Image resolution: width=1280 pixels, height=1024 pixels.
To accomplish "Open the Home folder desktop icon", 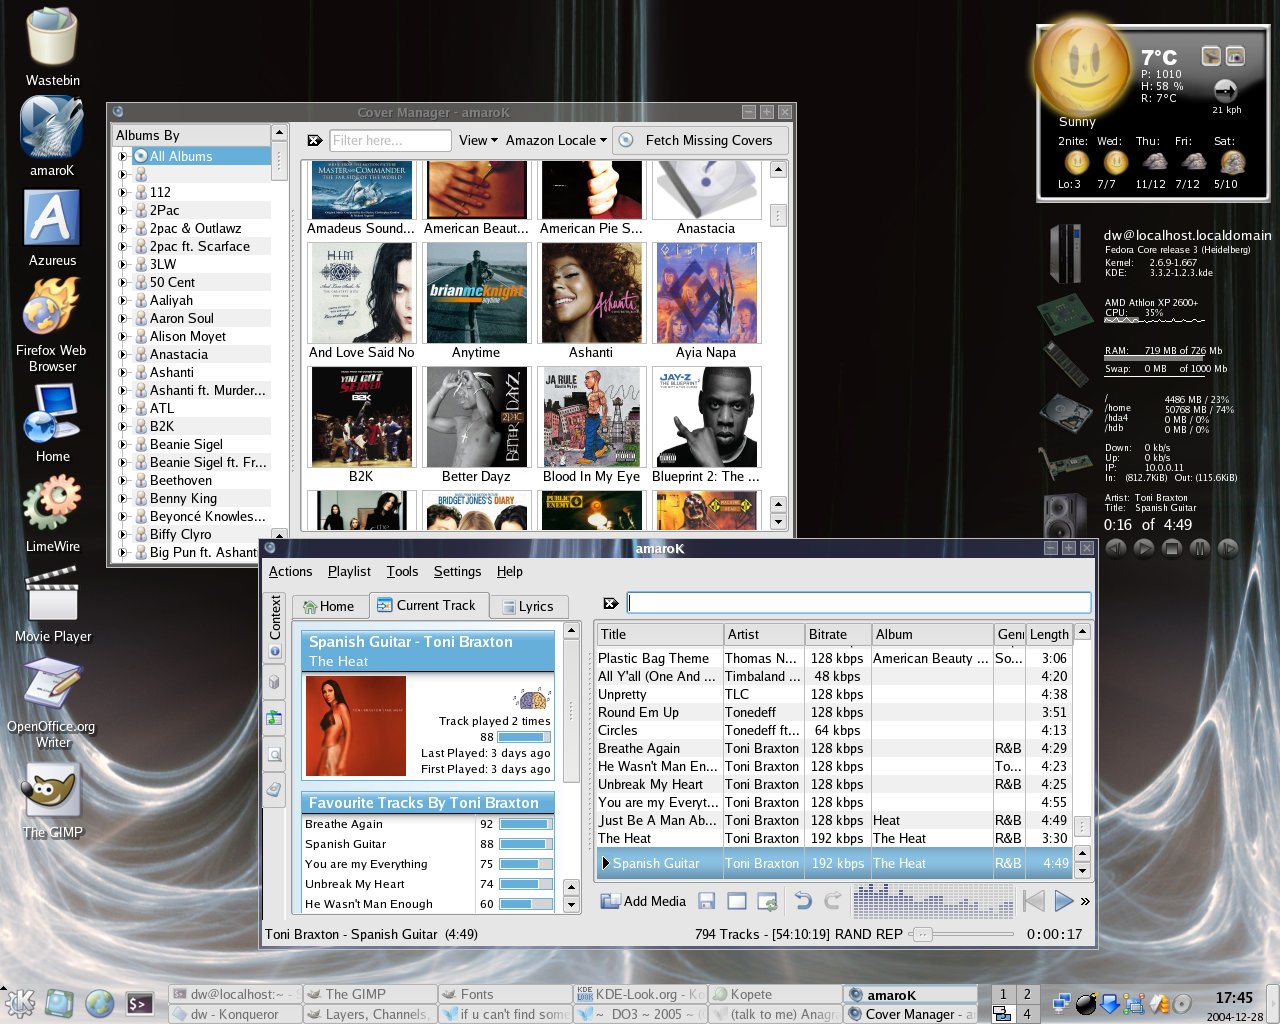I will [52, 422].
